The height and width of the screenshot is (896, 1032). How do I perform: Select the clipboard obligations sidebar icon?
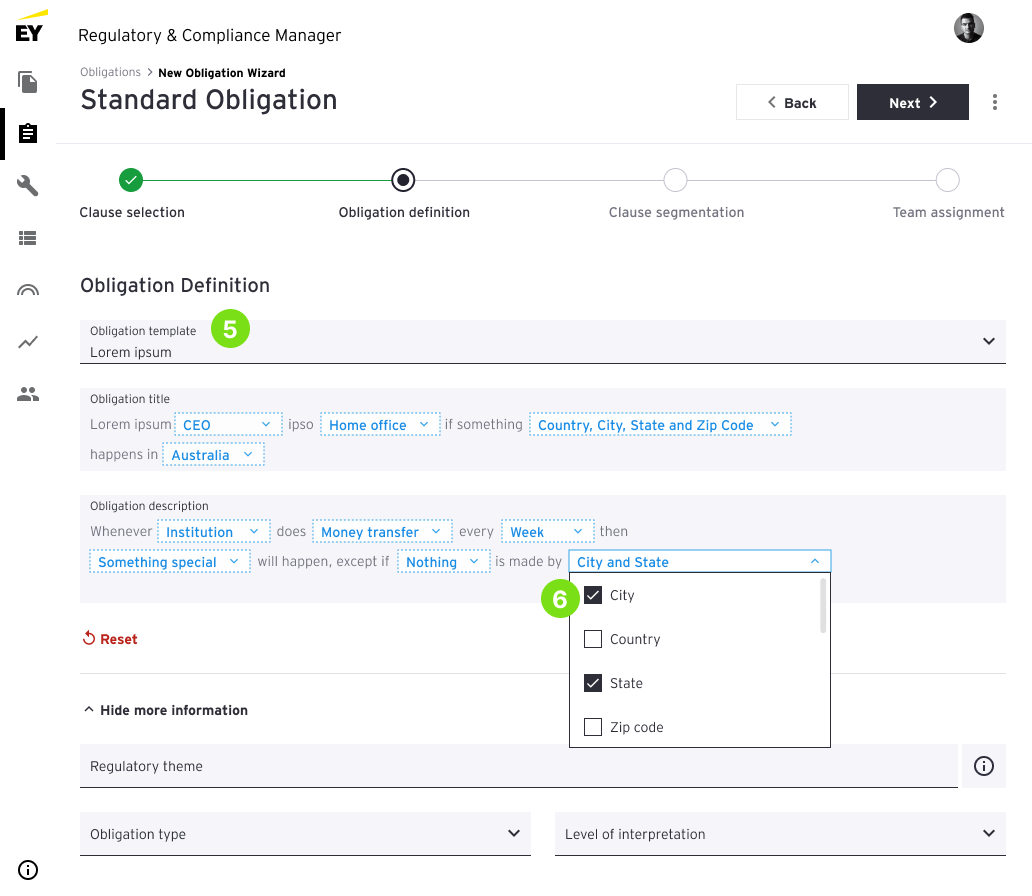tap(28, 134)
